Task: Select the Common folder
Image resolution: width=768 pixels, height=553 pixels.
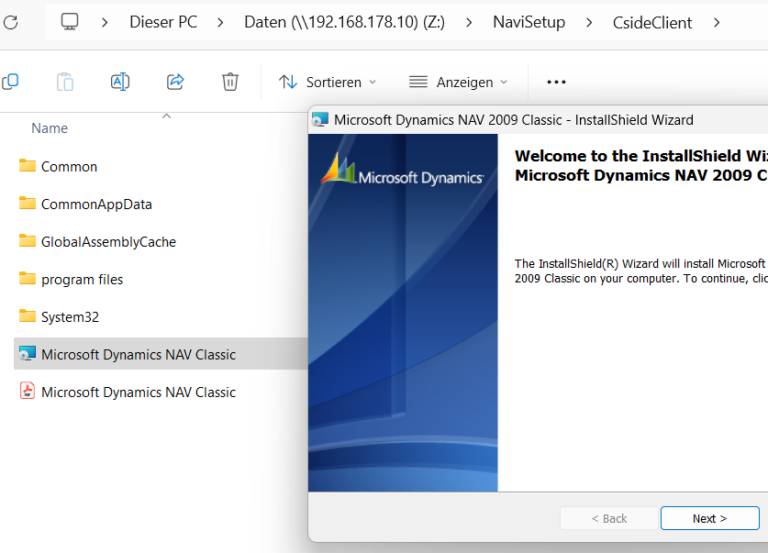Action: coord(69,166)
